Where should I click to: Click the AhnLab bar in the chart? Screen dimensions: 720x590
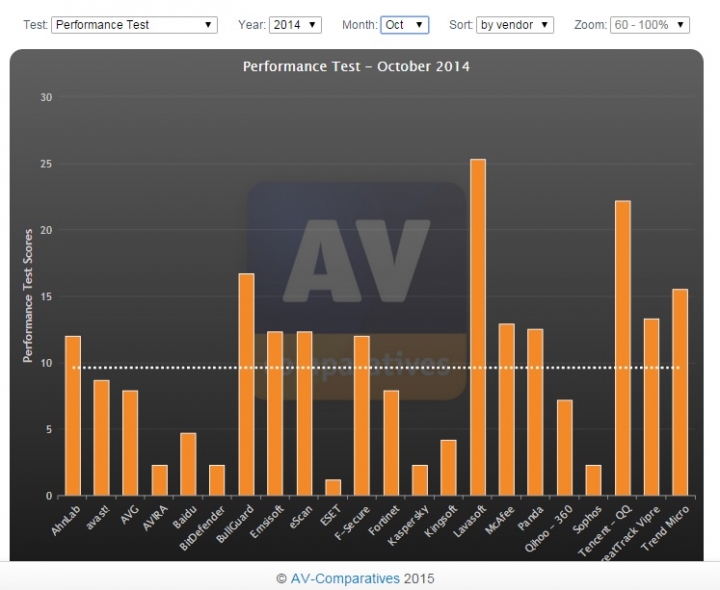[x=73, y=416]
